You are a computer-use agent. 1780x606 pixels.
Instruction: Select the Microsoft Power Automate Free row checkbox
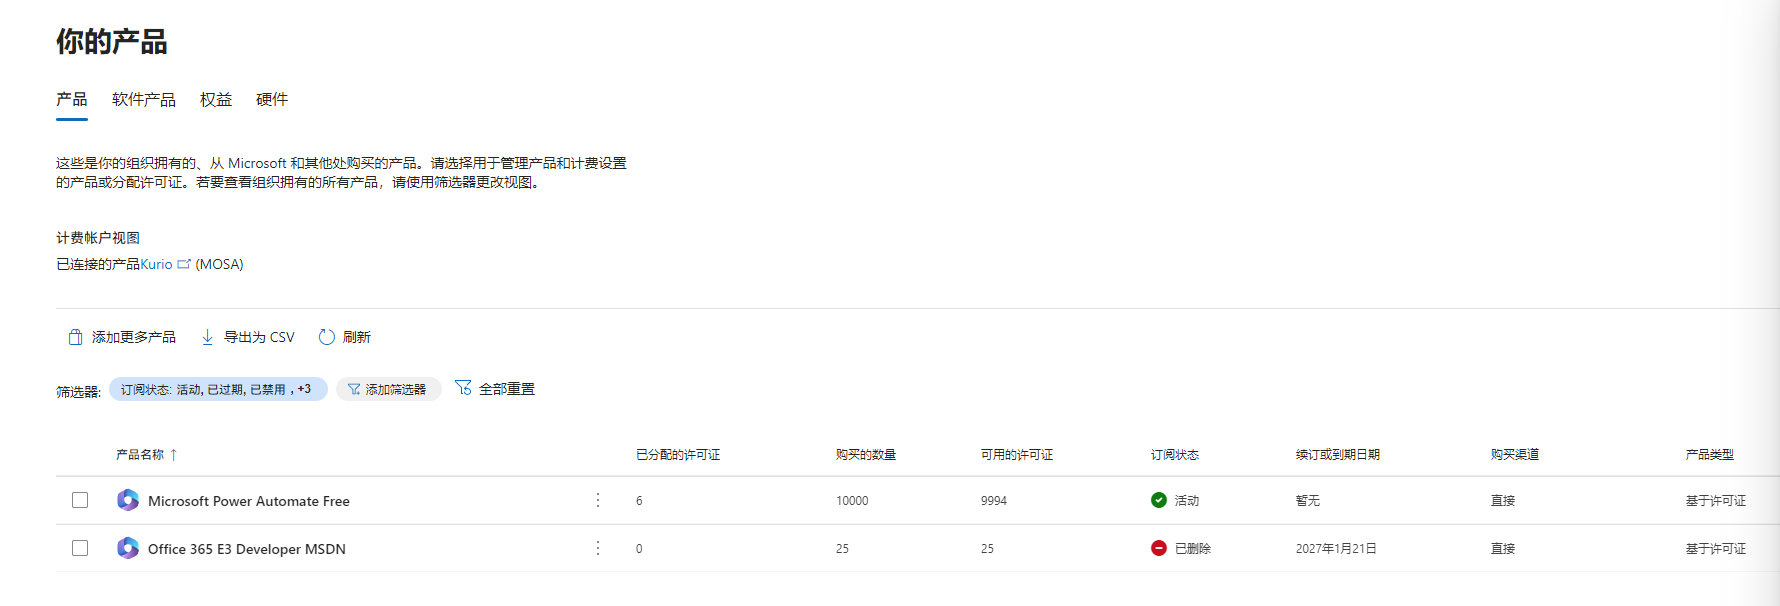tap(80, 500)
